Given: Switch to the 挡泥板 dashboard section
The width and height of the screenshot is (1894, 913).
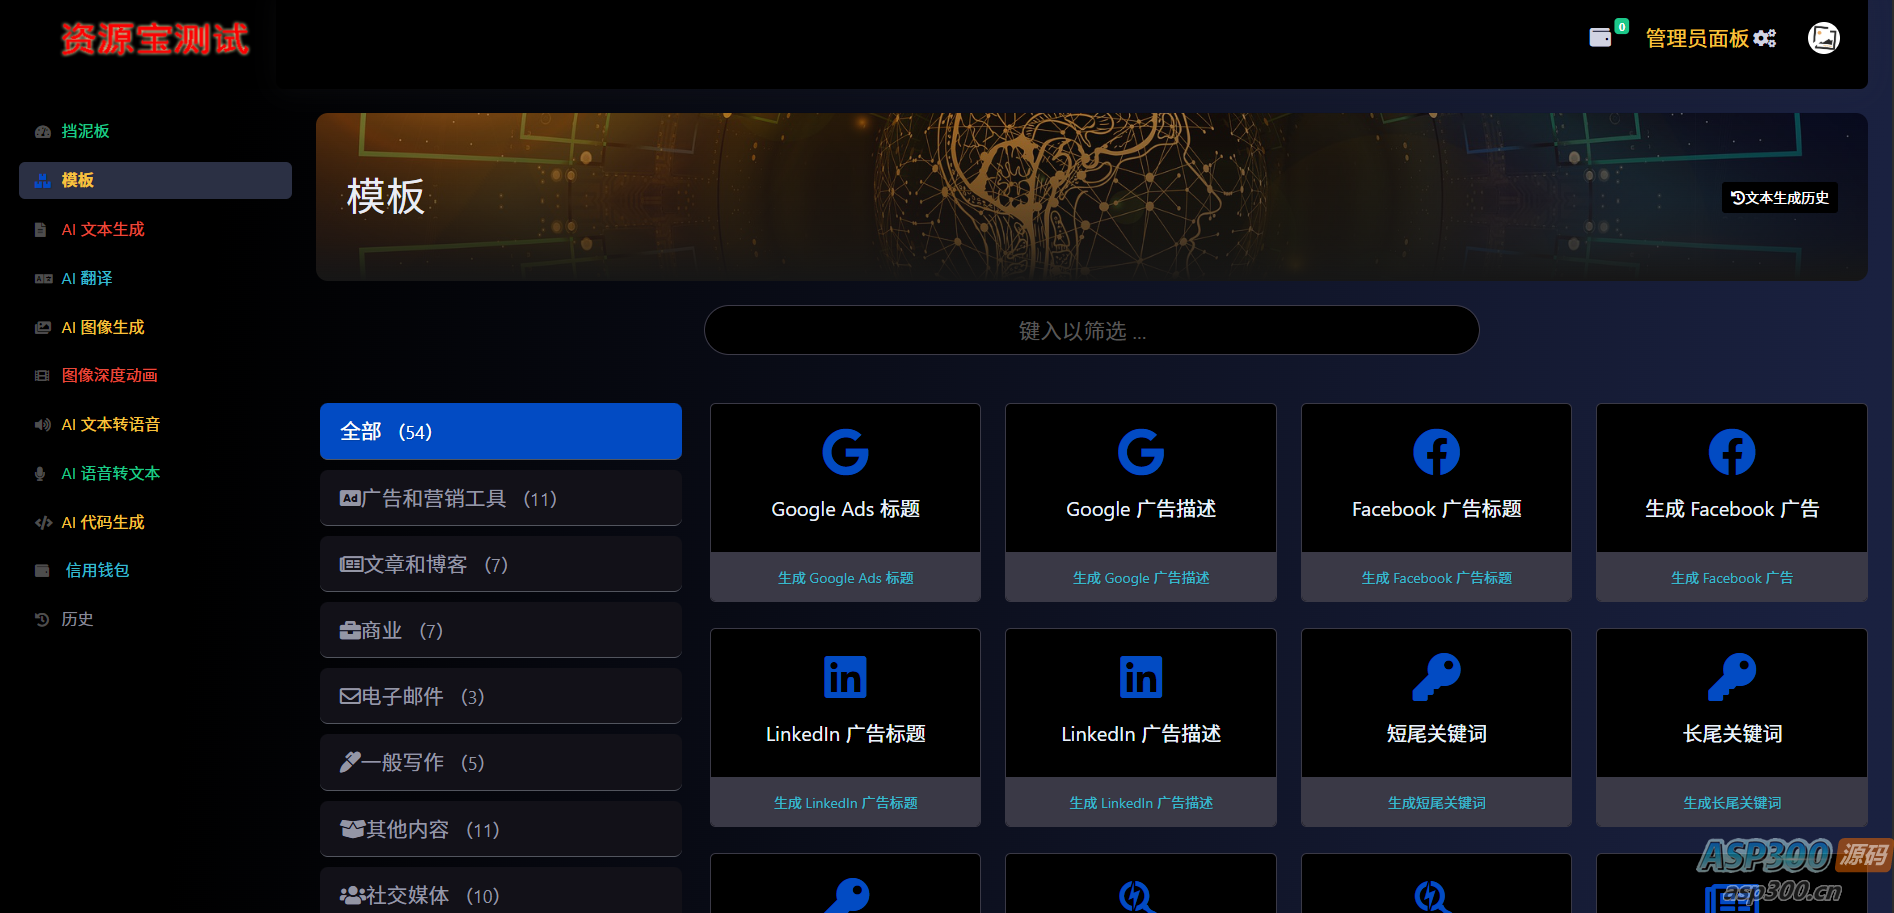Looking at the screenshot, I should 85,131.
